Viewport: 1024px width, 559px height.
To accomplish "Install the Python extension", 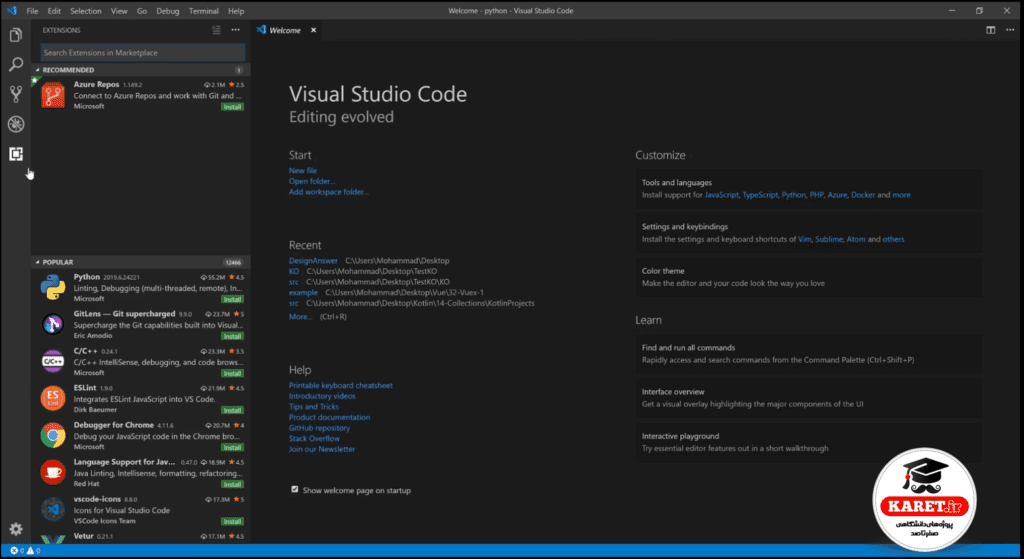I will (232, 299).
